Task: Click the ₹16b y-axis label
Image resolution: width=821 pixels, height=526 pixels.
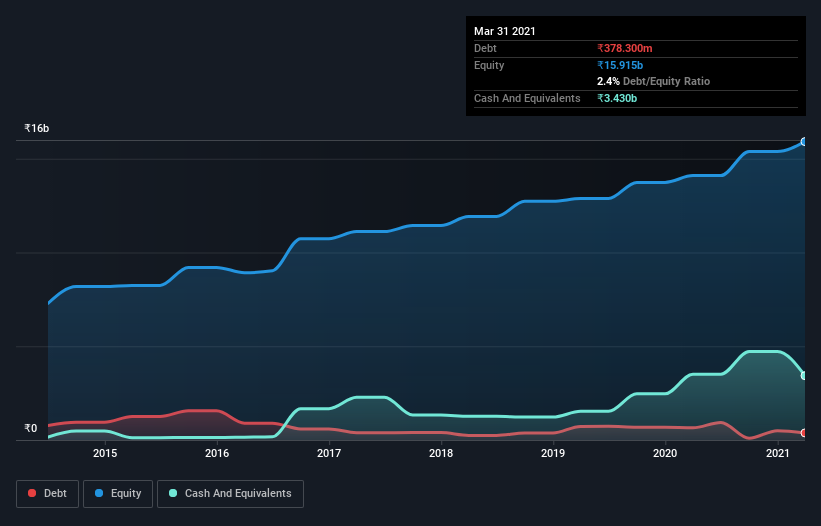Action: point(37,128)
